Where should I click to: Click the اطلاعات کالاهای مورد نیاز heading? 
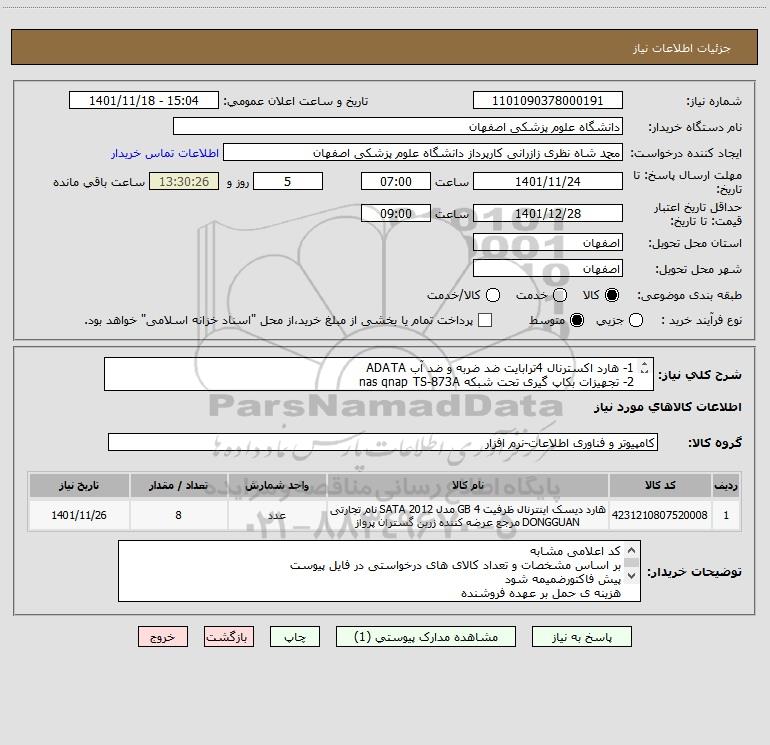coord(667,407)
